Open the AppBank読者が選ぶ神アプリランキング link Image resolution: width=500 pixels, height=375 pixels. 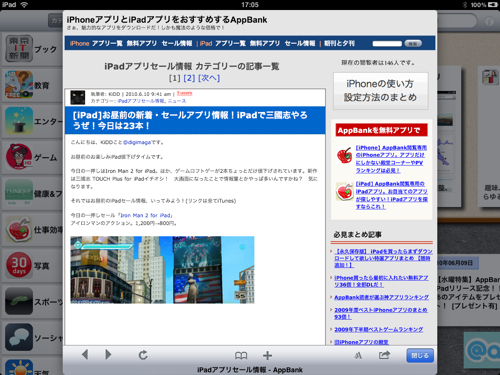[381, 297]
